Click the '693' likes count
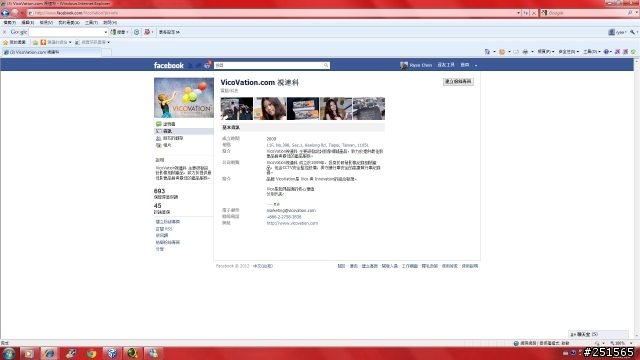This screenshot has width=640, height=360. click(159, 191)
